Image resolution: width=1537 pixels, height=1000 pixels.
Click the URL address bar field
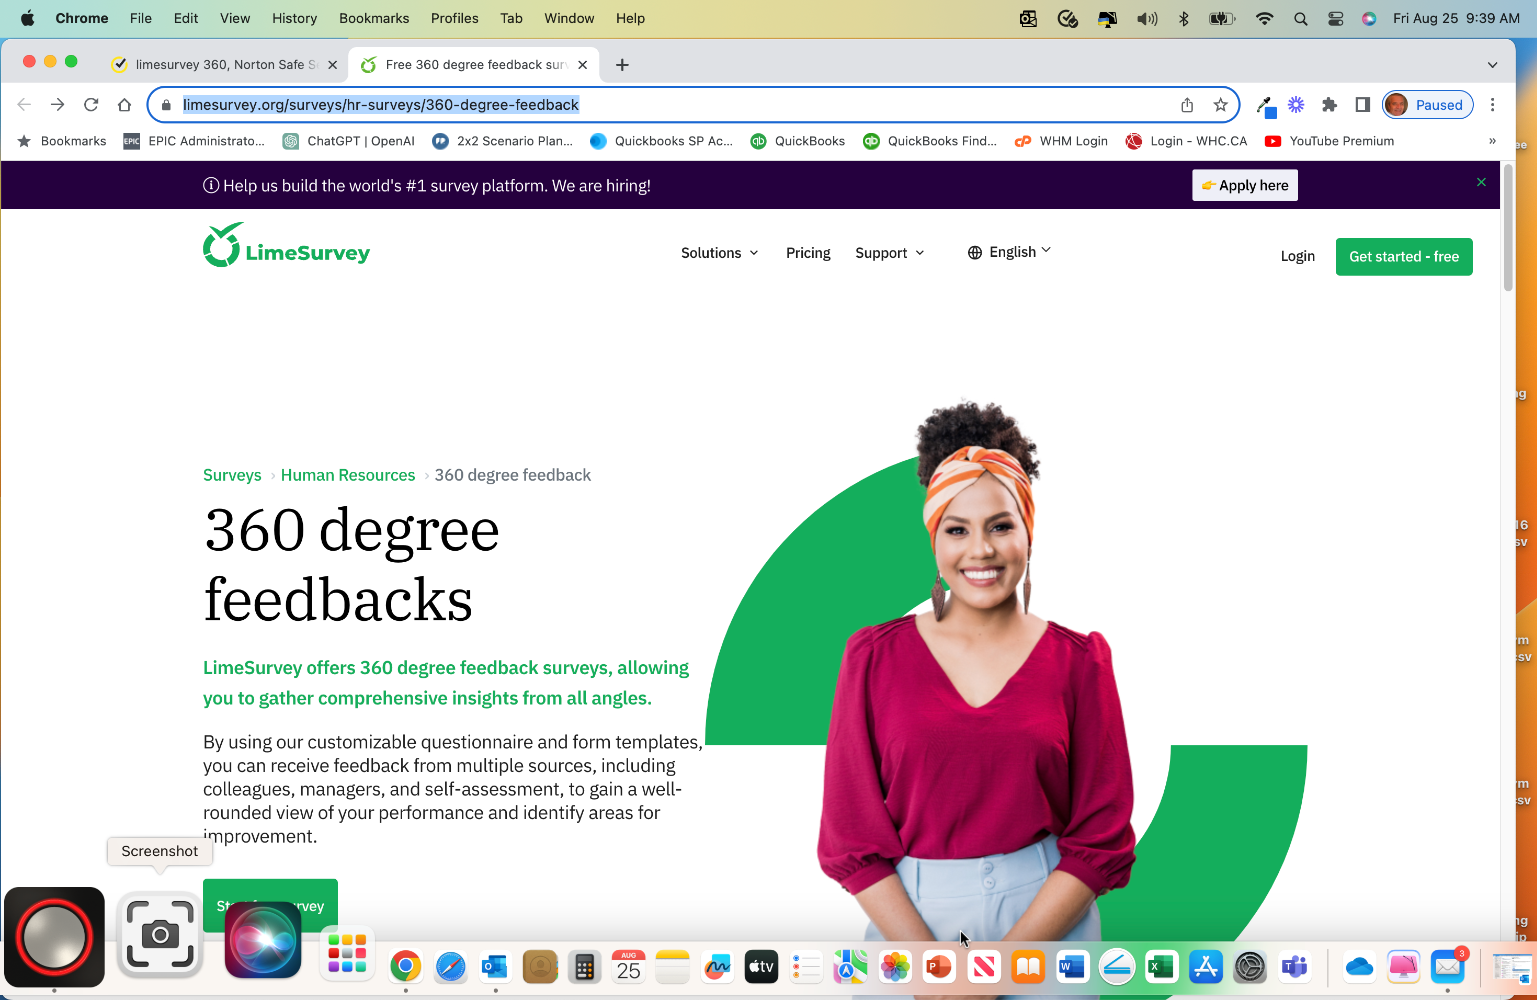tap(660, 105)
